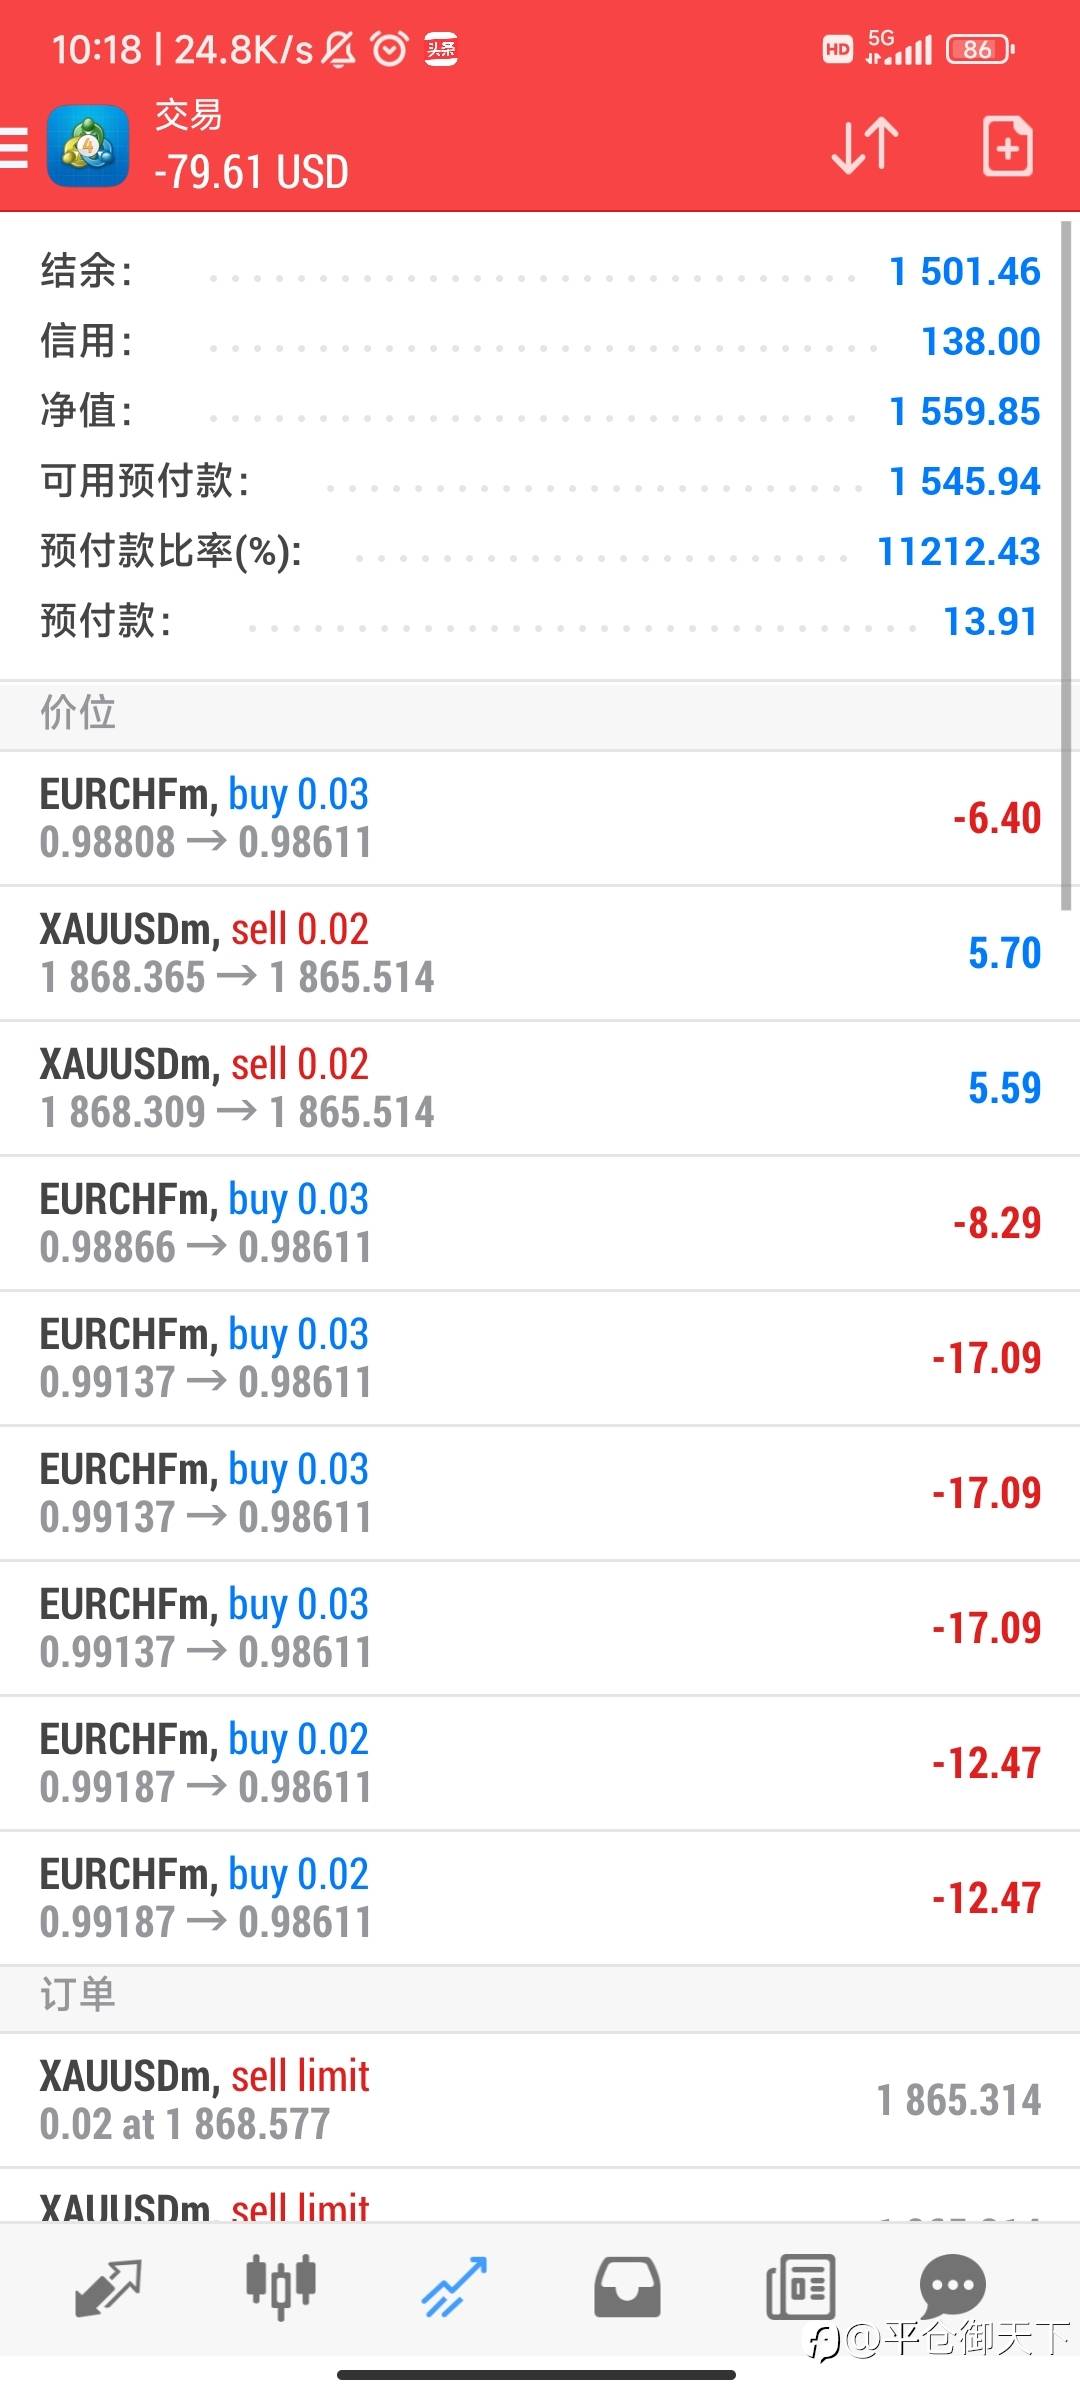Open the chat messages tab
This screenshot has width=1080, height=2400.
click(x=952, y=2286)
